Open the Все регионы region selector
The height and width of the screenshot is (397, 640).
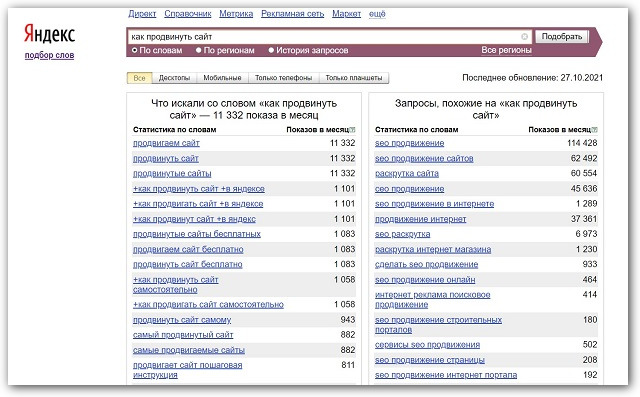click(506, 50)
